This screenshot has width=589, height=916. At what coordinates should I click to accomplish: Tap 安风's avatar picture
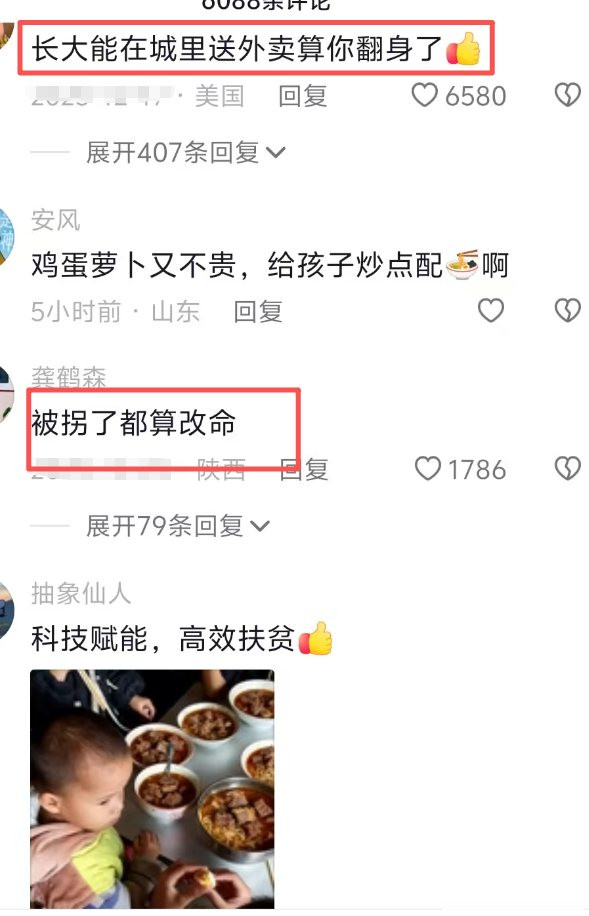click(x=6, y=237)
